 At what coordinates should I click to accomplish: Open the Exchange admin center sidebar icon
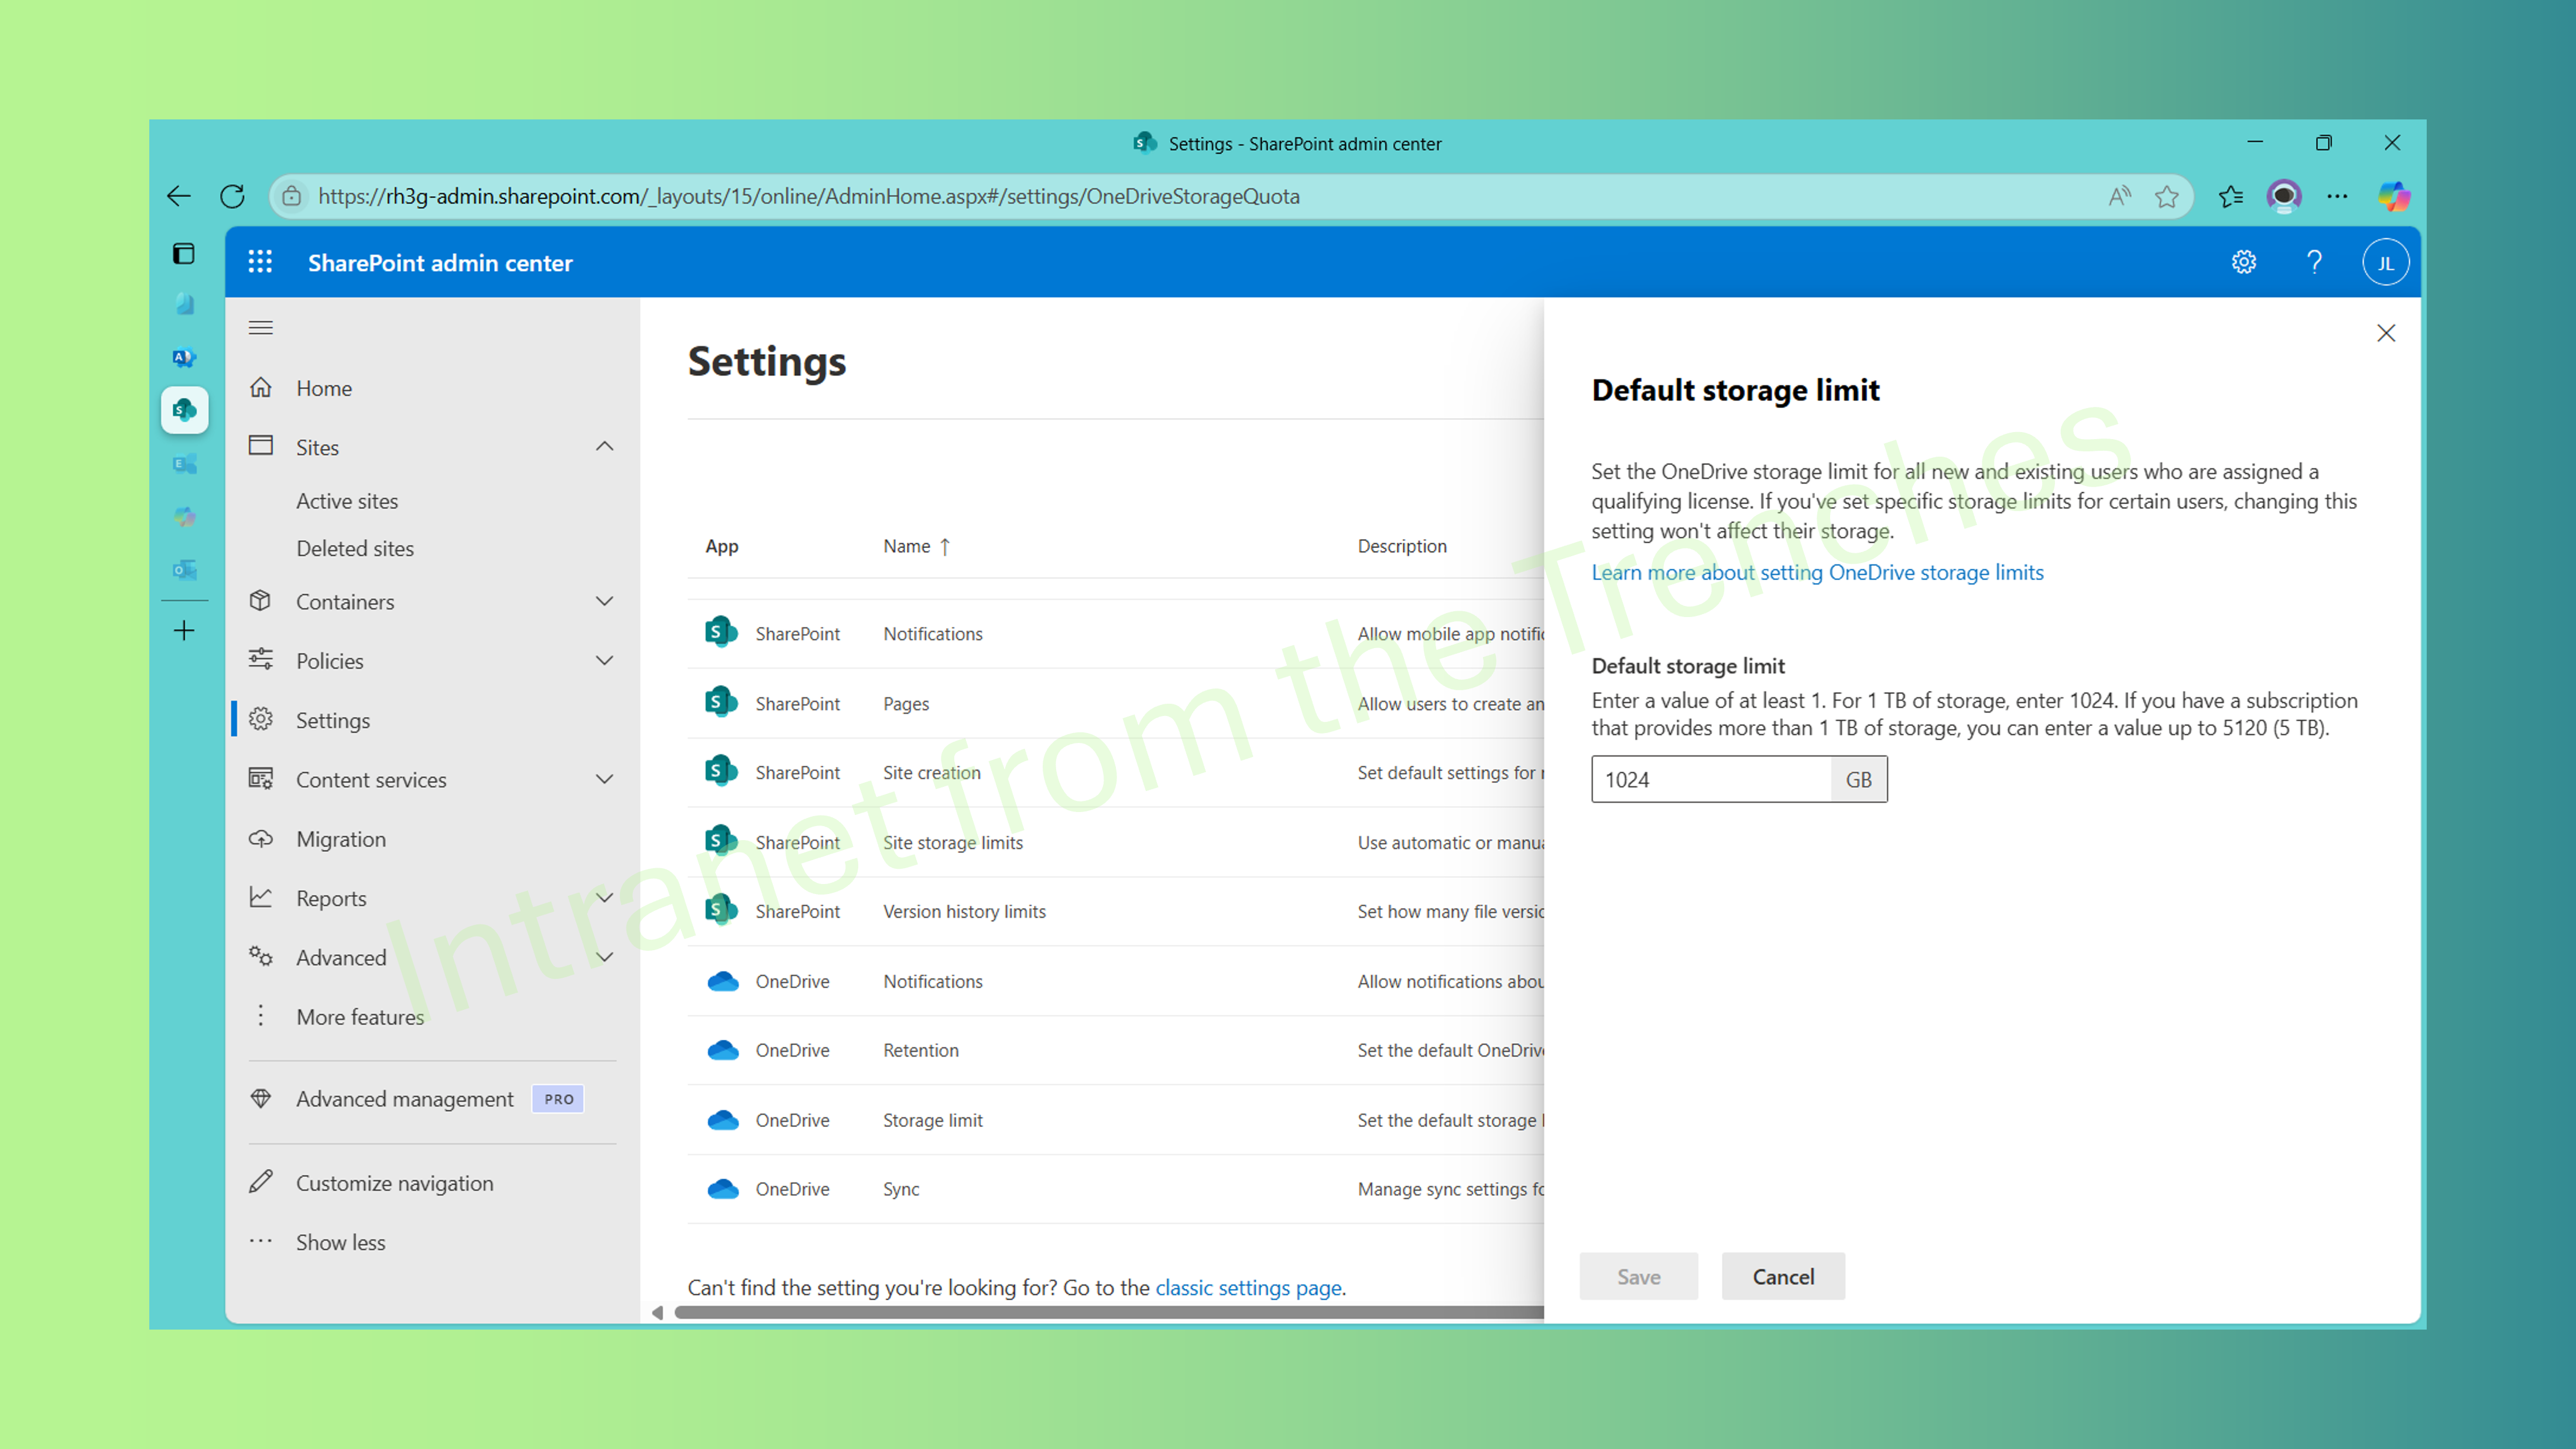184,464
